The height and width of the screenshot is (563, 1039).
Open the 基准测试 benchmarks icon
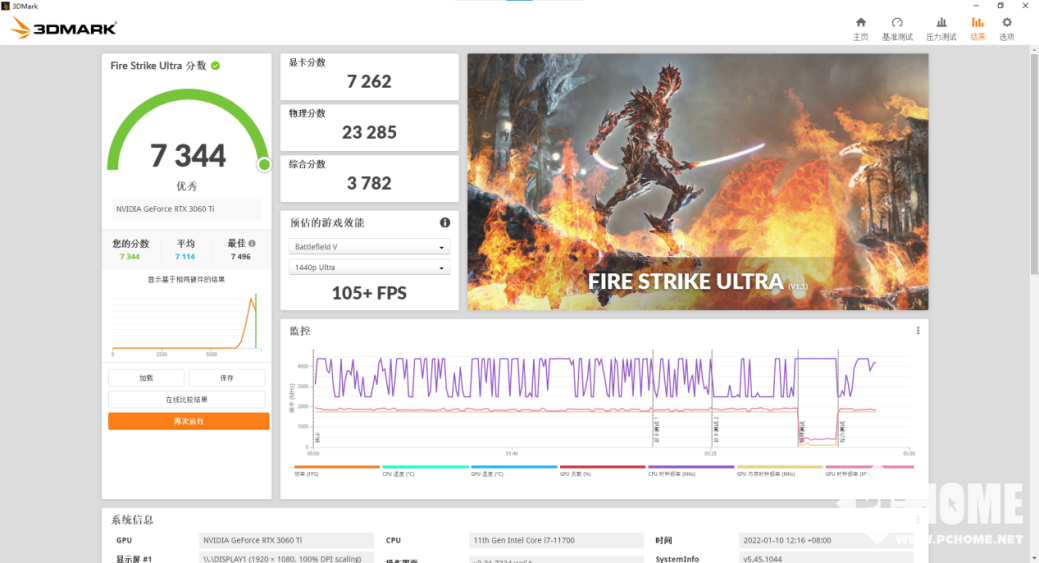897,23
